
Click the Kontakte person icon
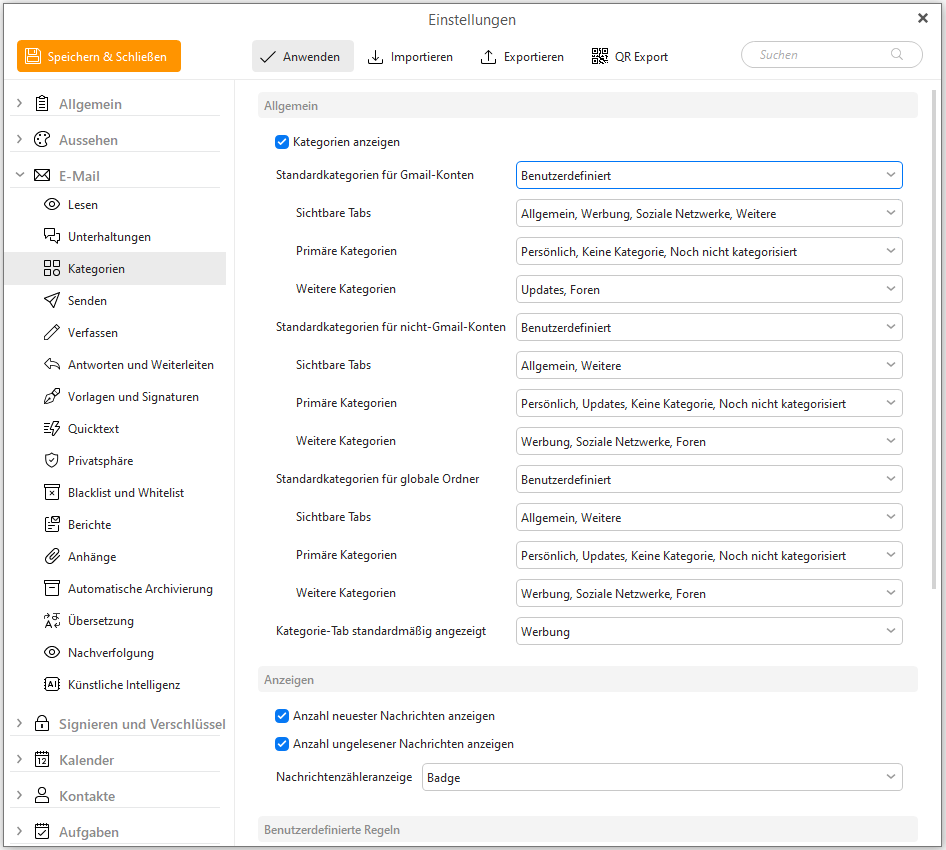coord(42,795)
